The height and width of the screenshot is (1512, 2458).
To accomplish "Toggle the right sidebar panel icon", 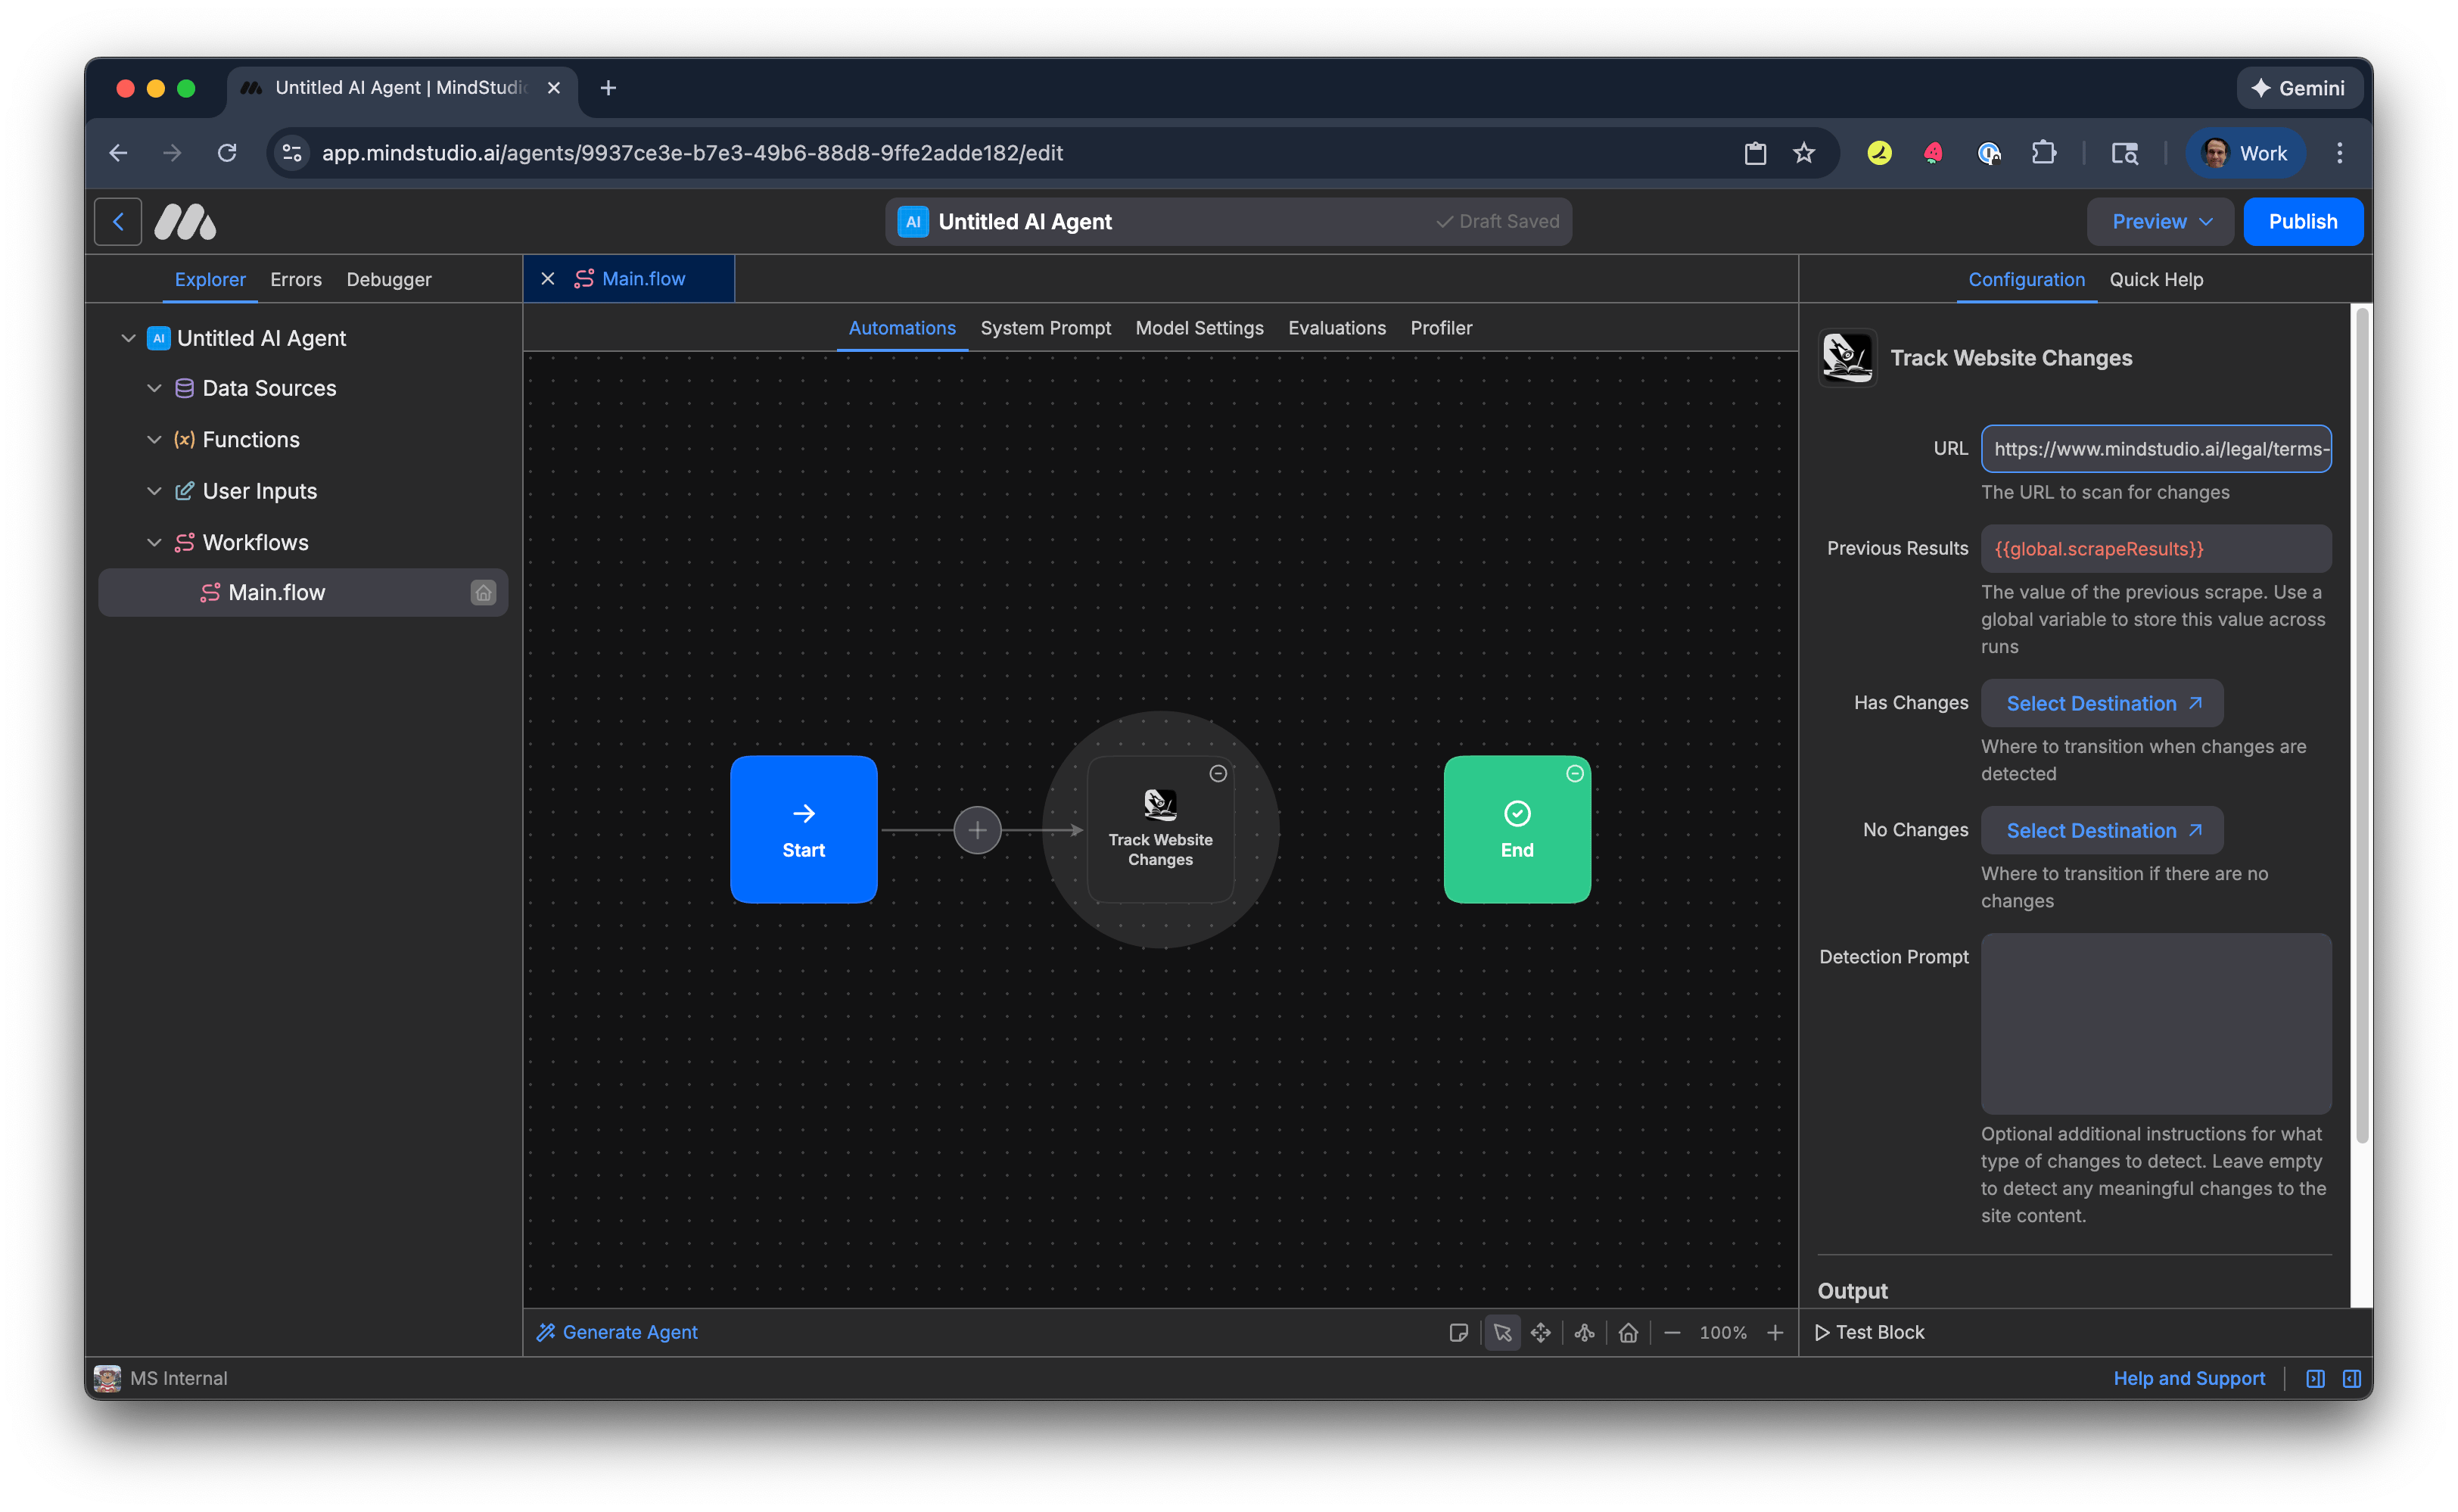I will click(2351, 1378).
